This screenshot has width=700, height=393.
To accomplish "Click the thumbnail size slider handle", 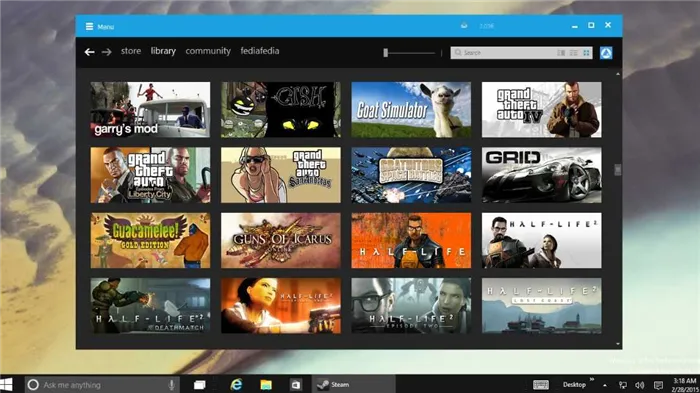I will [x=385, y=53].
